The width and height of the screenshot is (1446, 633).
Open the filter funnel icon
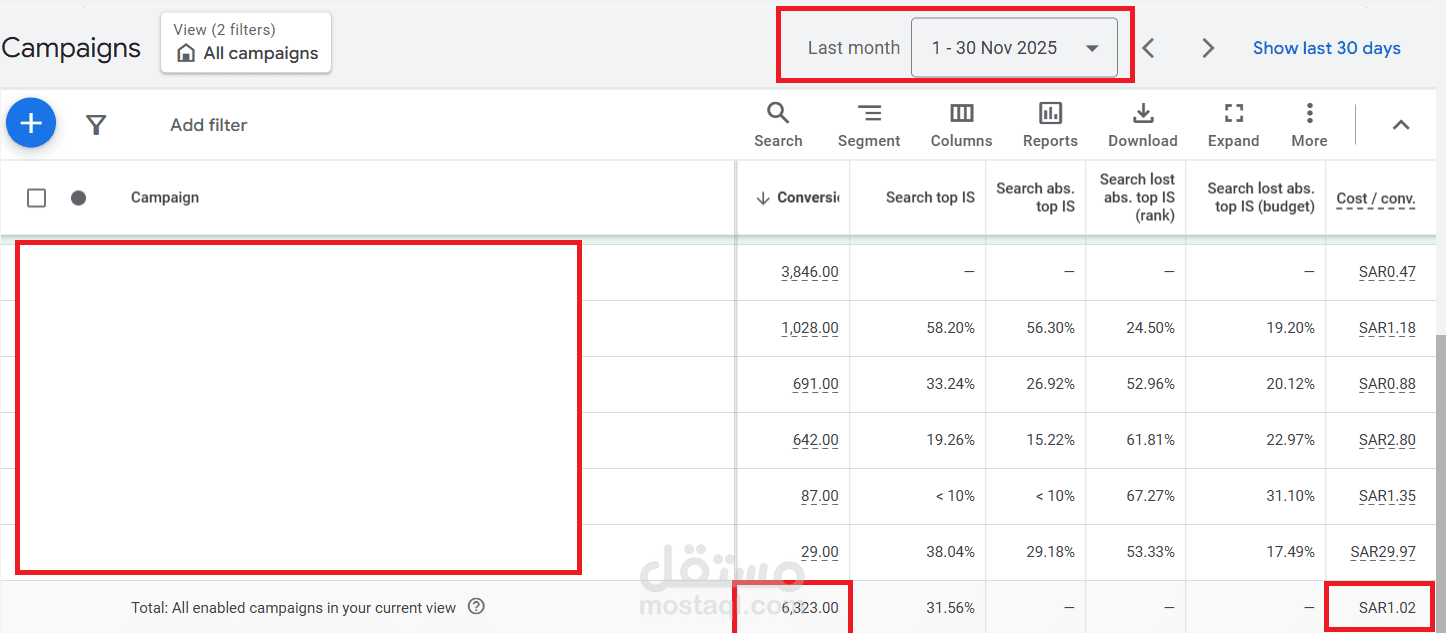pyautogui.click(x=96, y=125)
